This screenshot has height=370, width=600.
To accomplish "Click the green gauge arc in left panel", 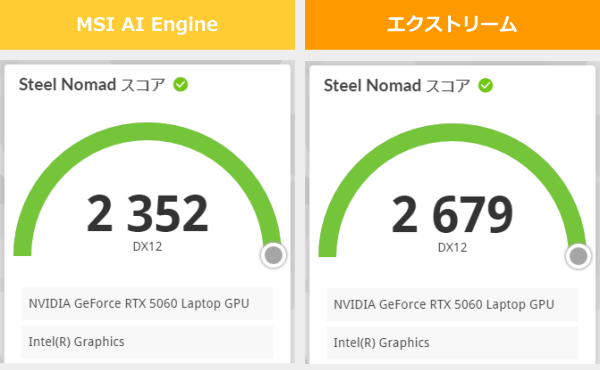I will [x=147, y=132].
